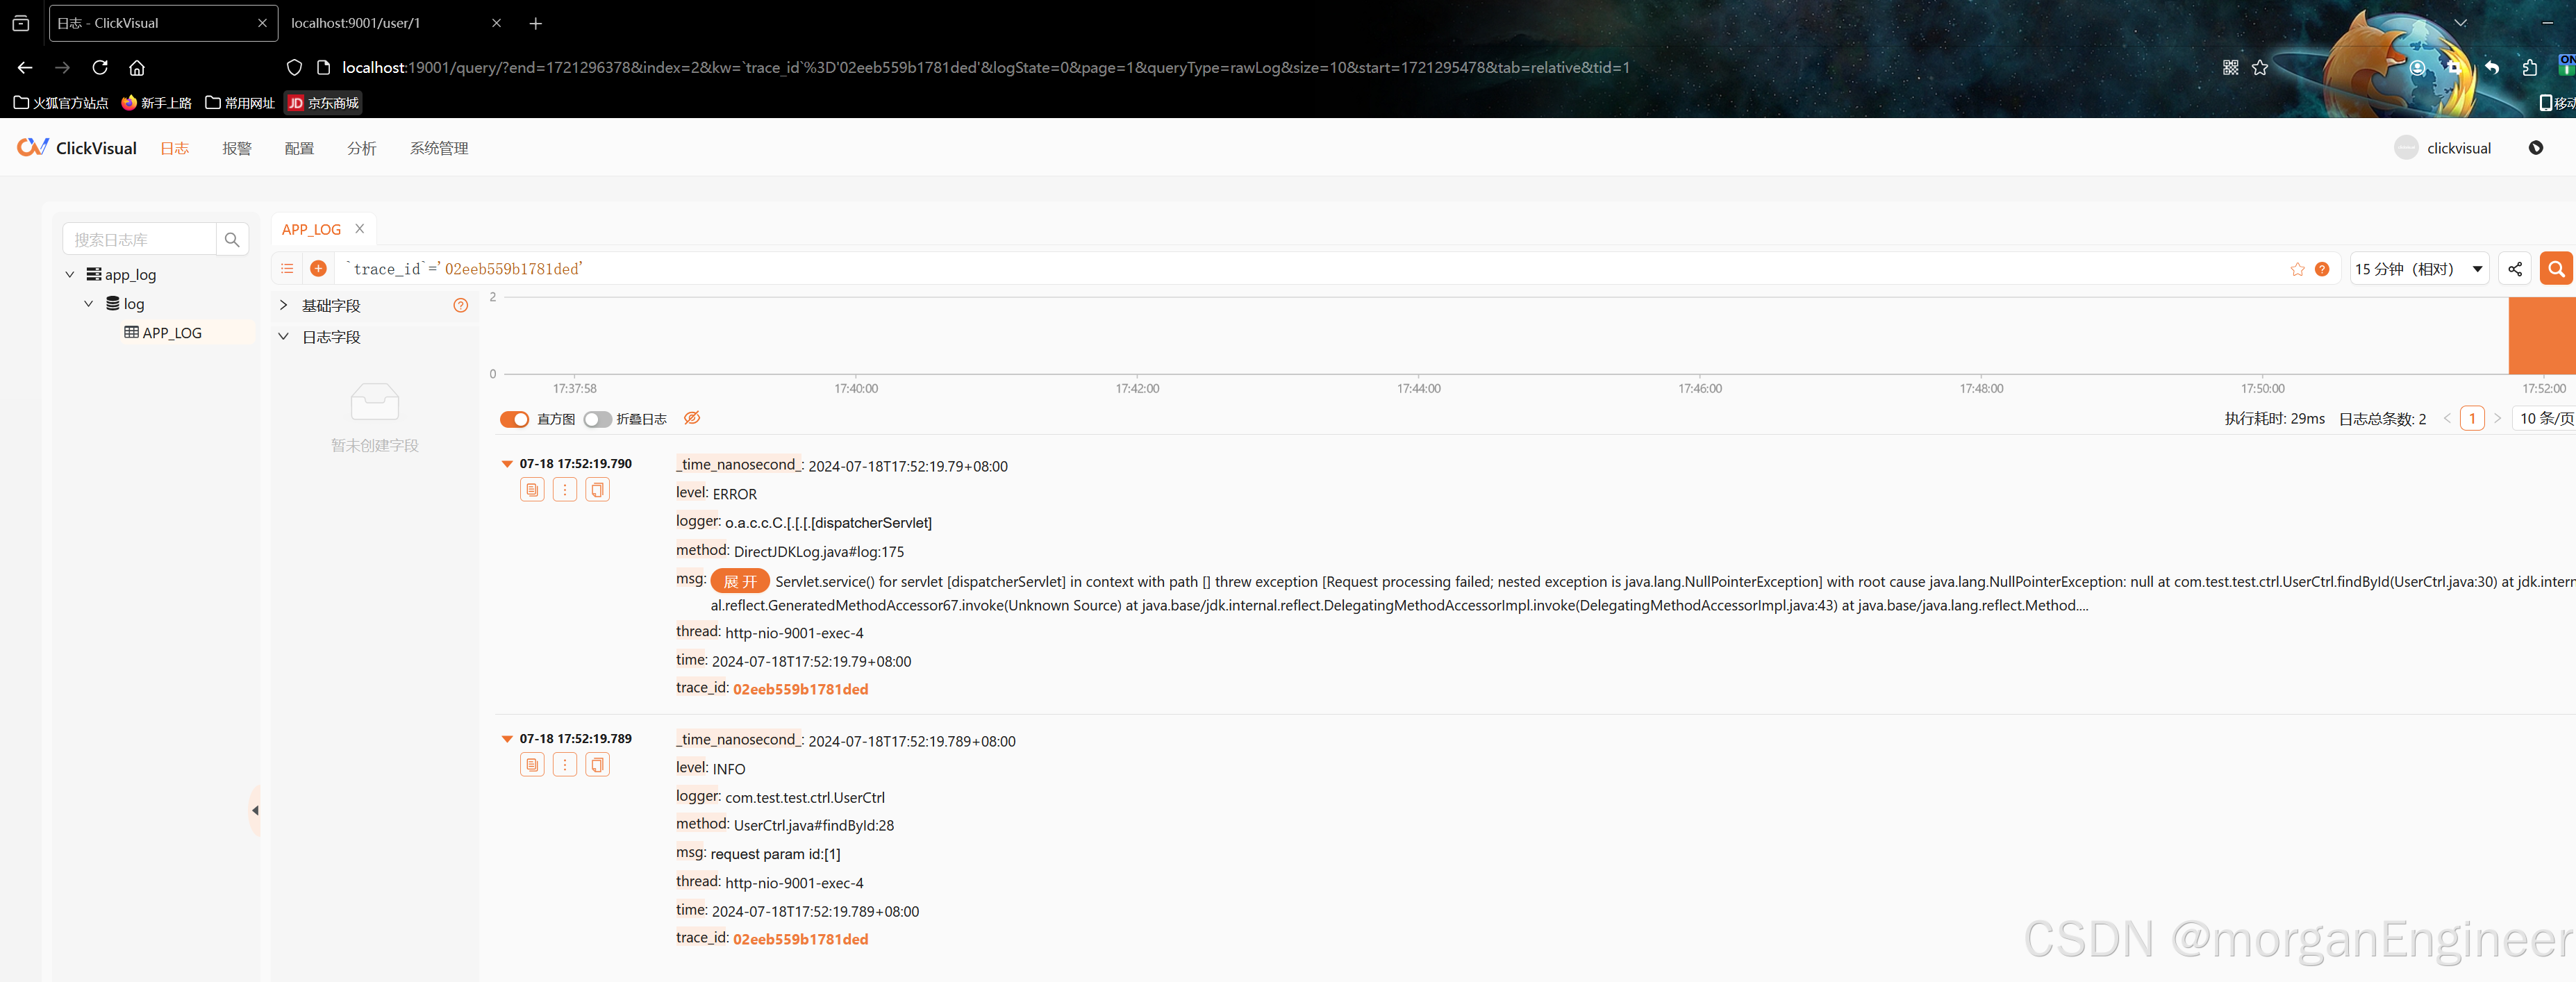This screenshot has height=982, width=2576.
Task: Click the ClickVisual logo icon
Action: 32,148
